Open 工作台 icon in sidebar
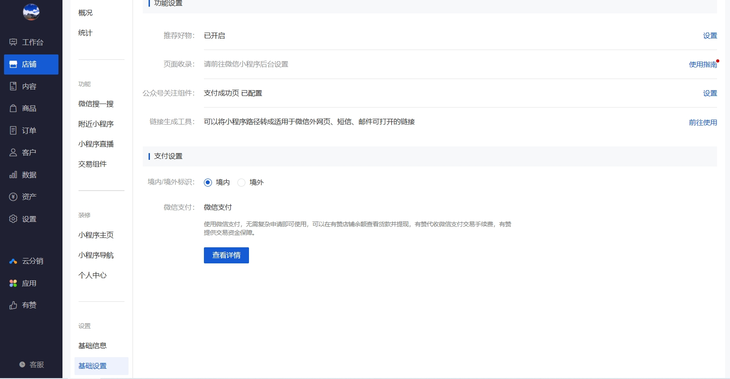This screenshot has height=379, width=730. coord(13,42)
